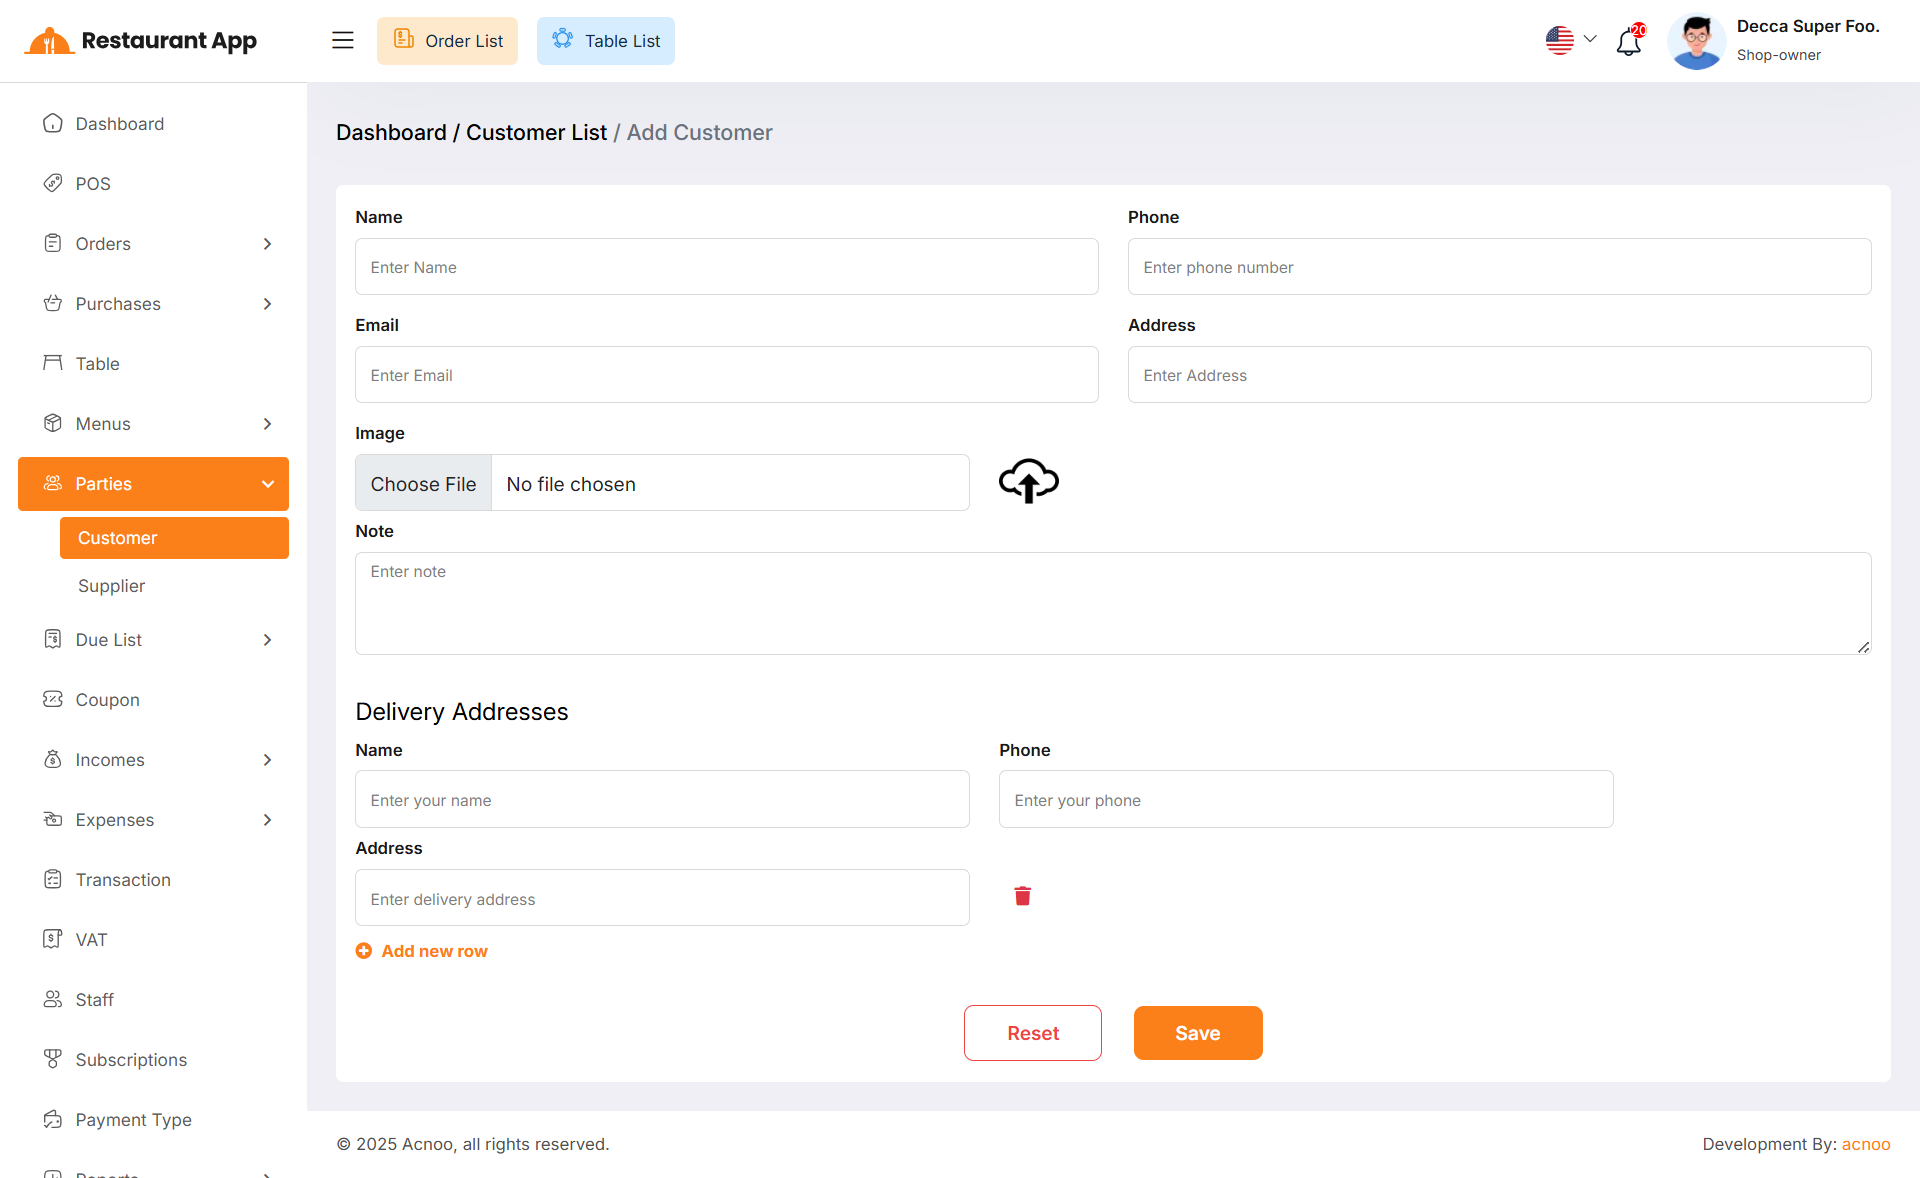The width and height of the screenshot is (1920, 1178).
Task: Click the plus icon beside Add new row
Action: tap(364, 951)
